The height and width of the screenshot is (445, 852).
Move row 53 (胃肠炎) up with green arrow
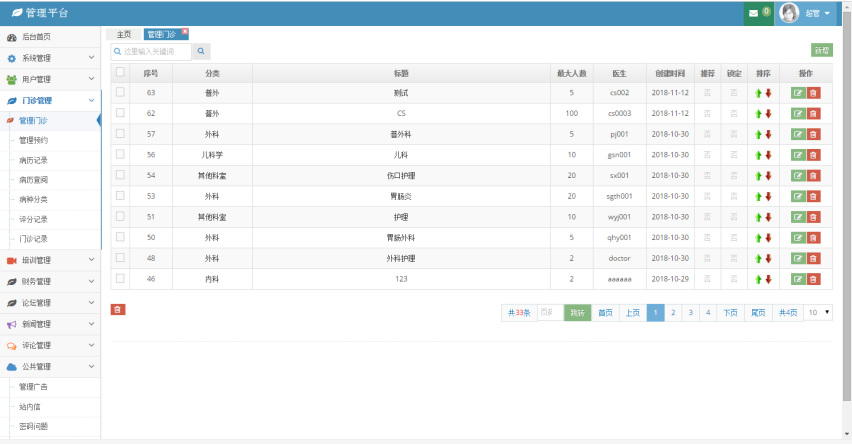759,197
